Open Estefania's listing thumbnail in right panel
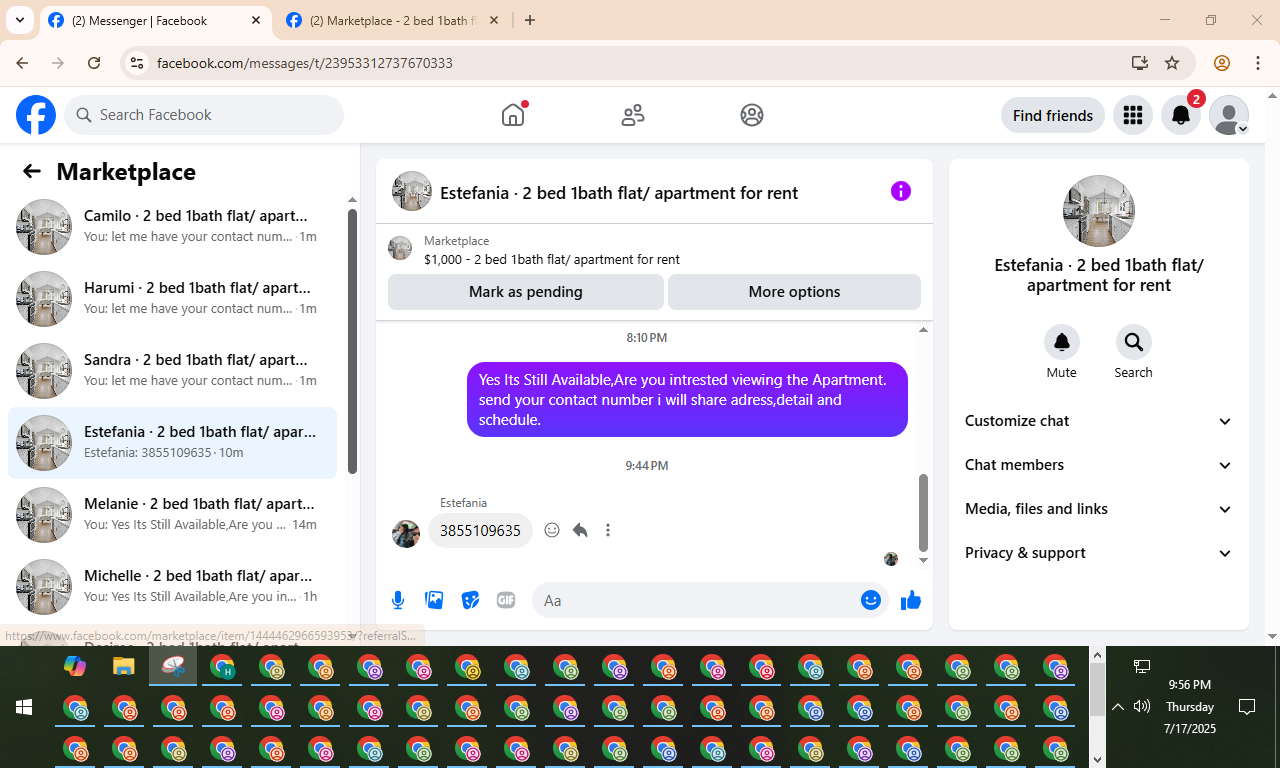Screen dimensions: 1280x768 click(x=1099, y=211)
